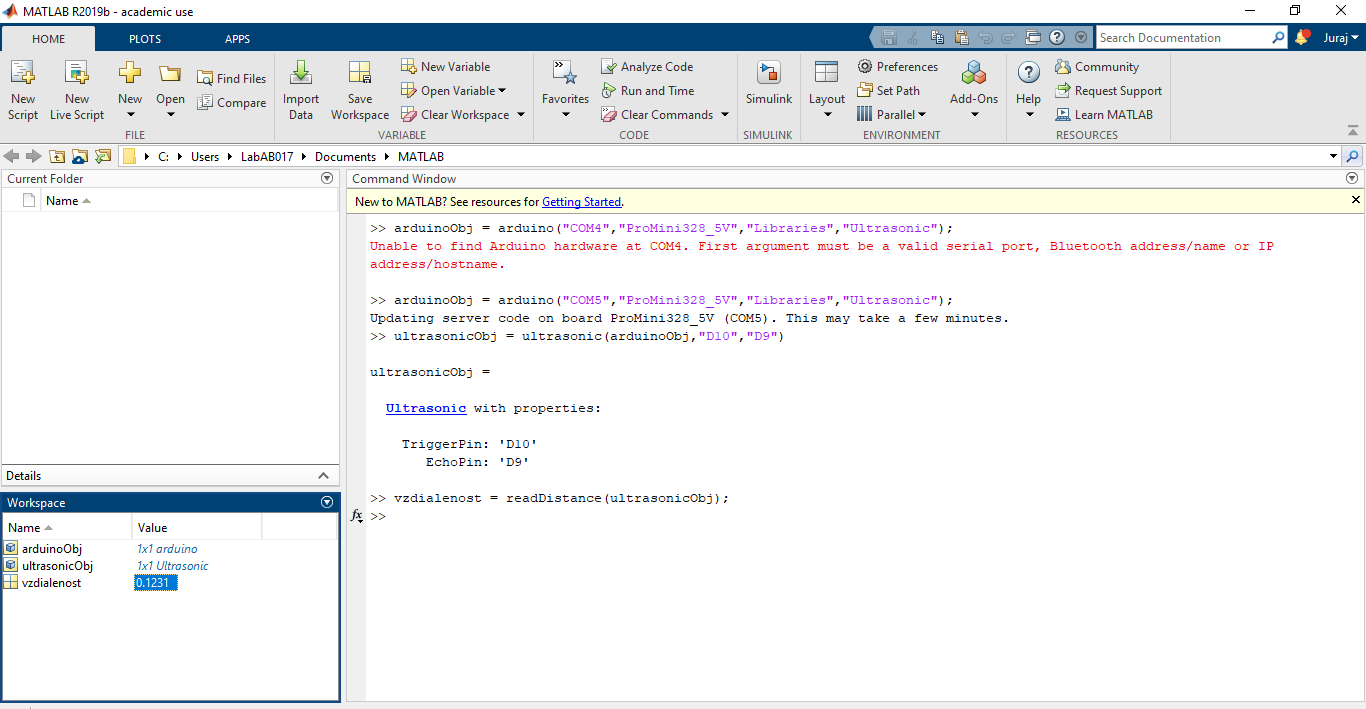Search the current folder with the magnifier
This screenshot has height=709, width=1366.
point(1353,157)
